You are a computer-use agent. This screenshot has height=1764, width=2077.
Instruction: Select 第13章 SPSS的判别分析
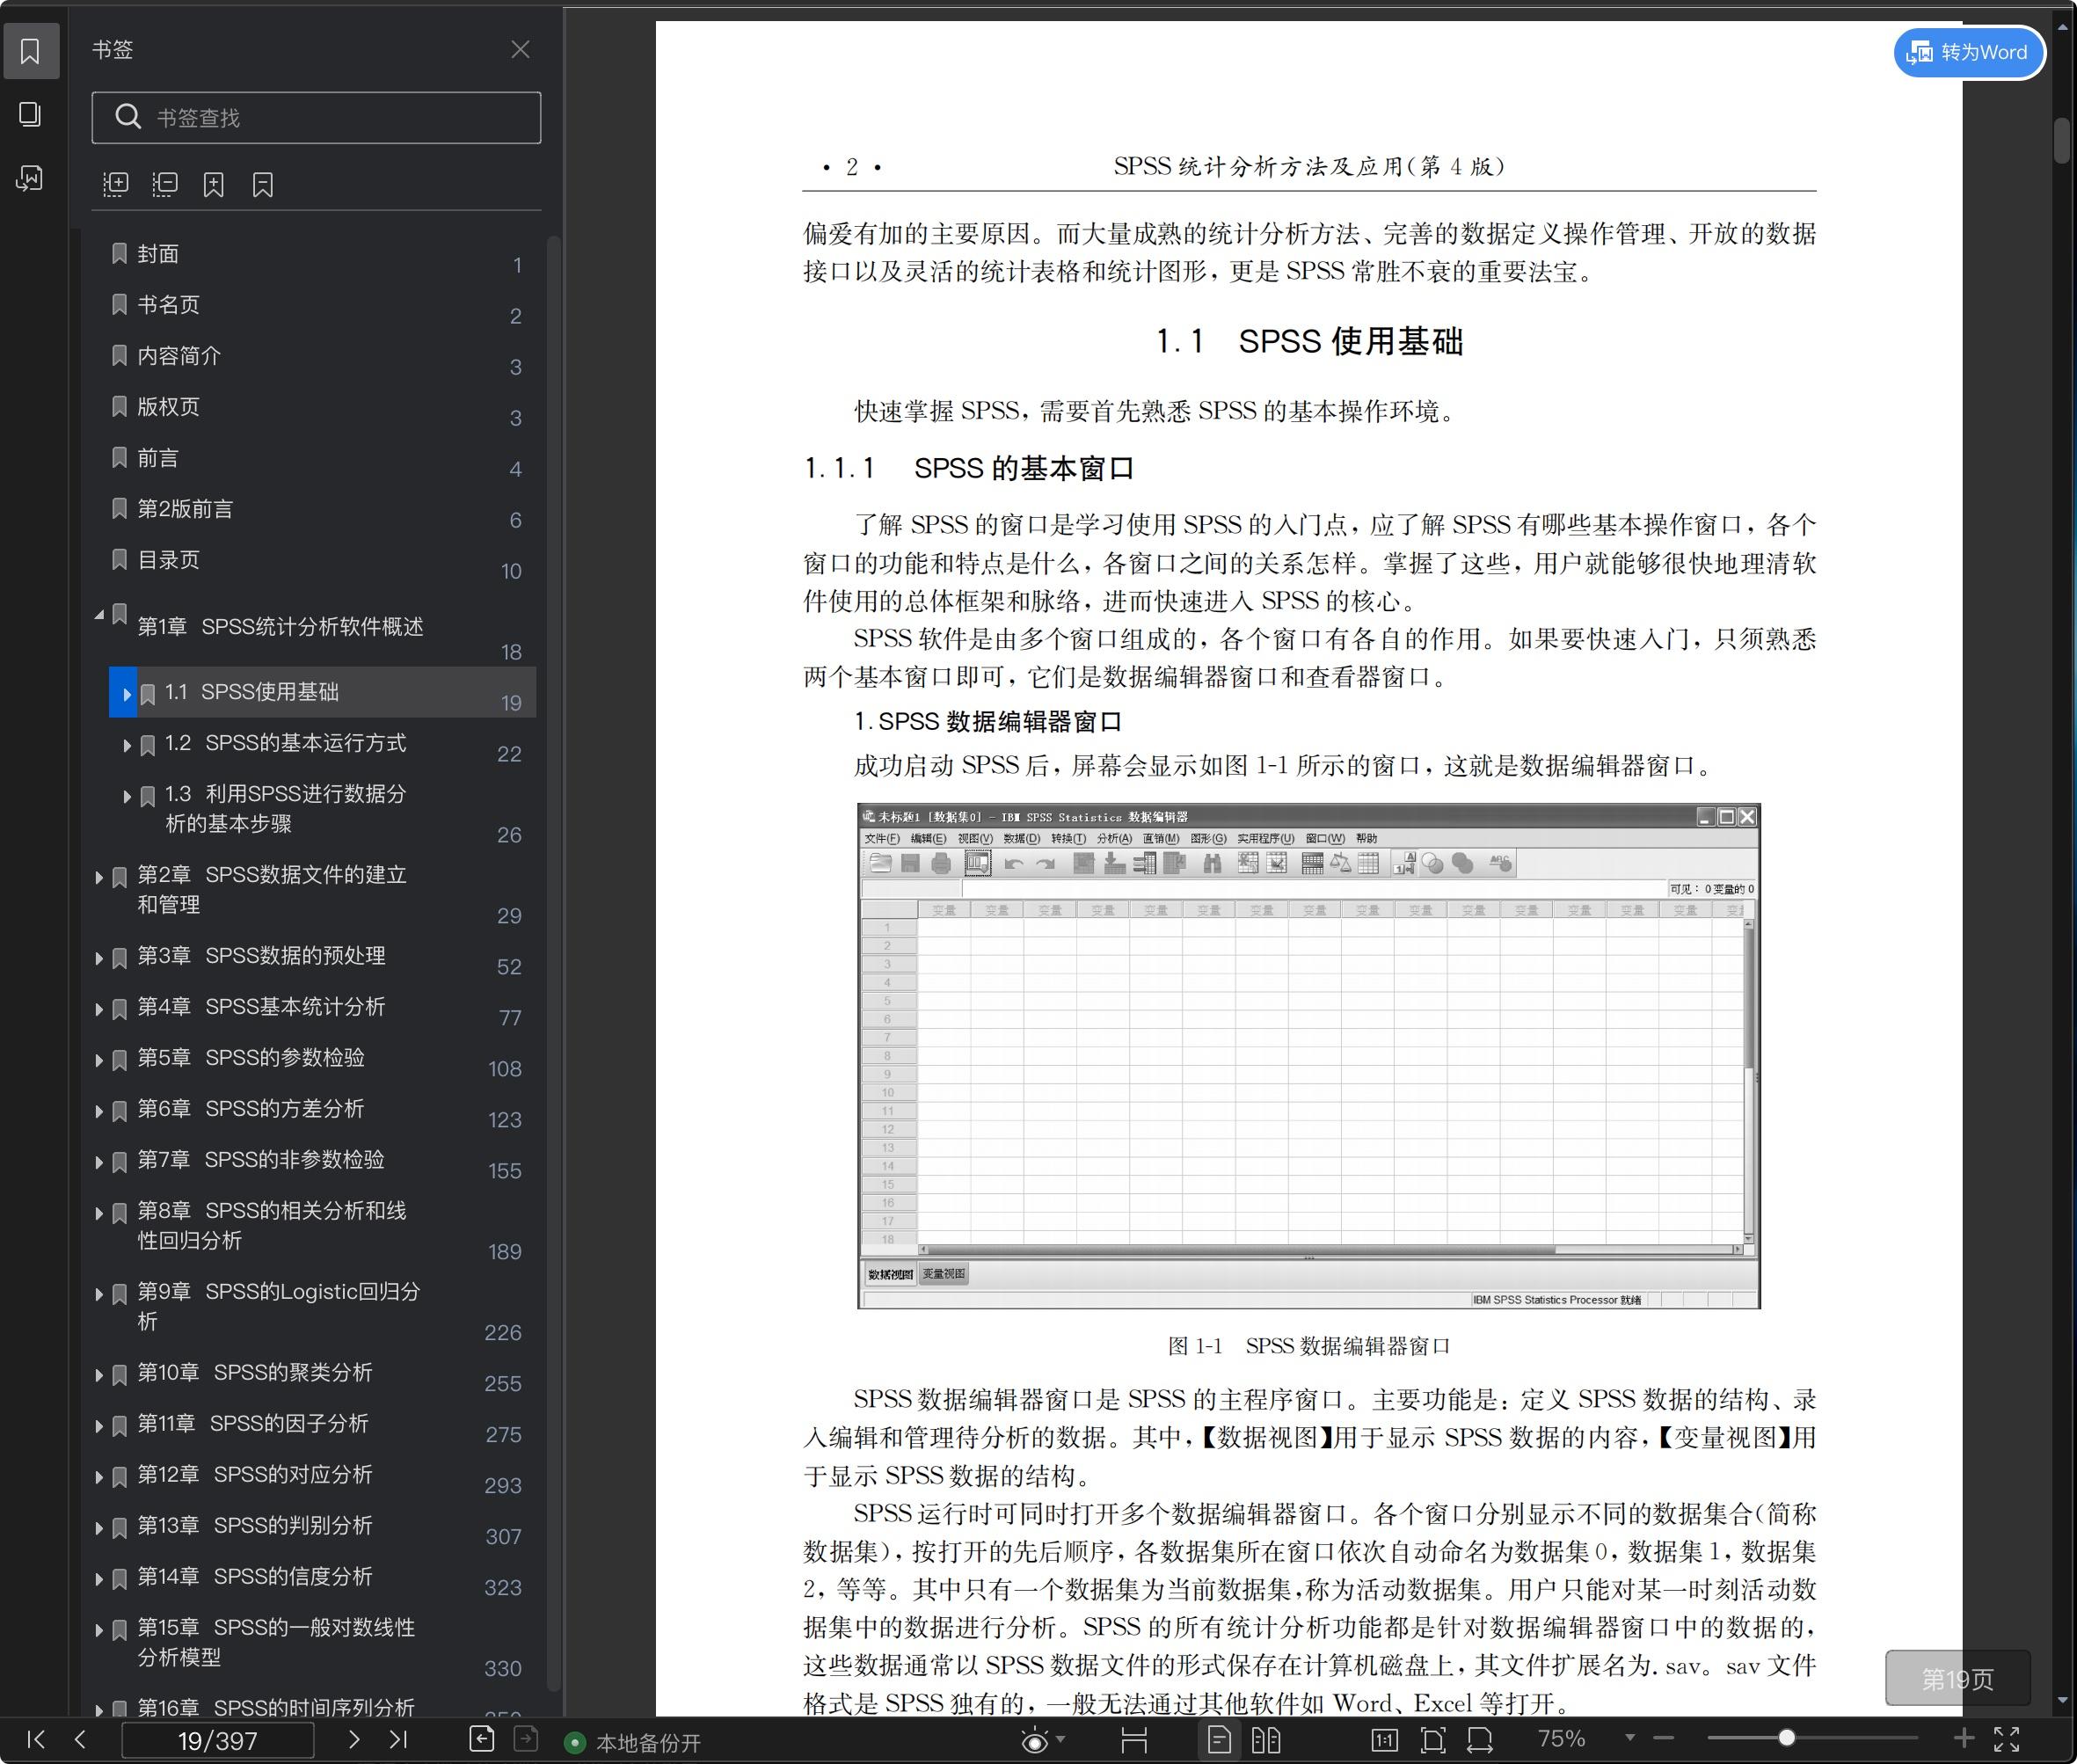pos(255,1525)
